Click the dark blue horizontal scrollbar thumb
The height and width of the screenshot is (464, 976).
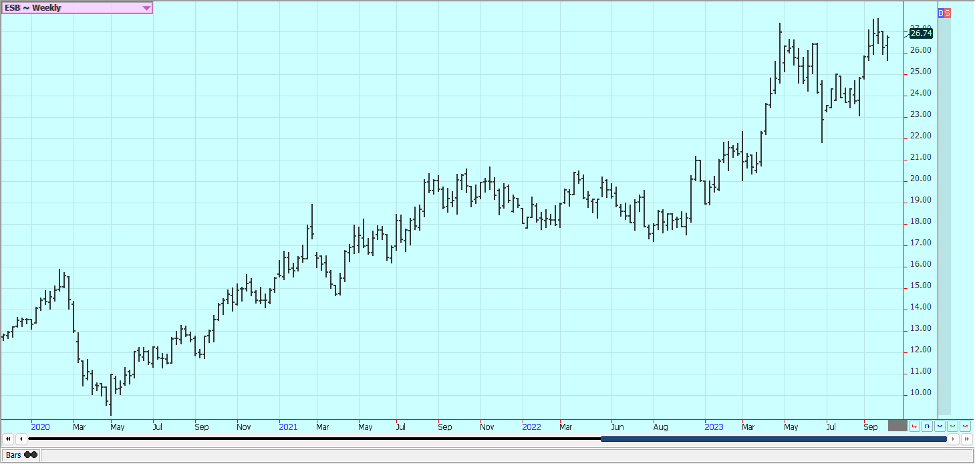click(774, 439)
